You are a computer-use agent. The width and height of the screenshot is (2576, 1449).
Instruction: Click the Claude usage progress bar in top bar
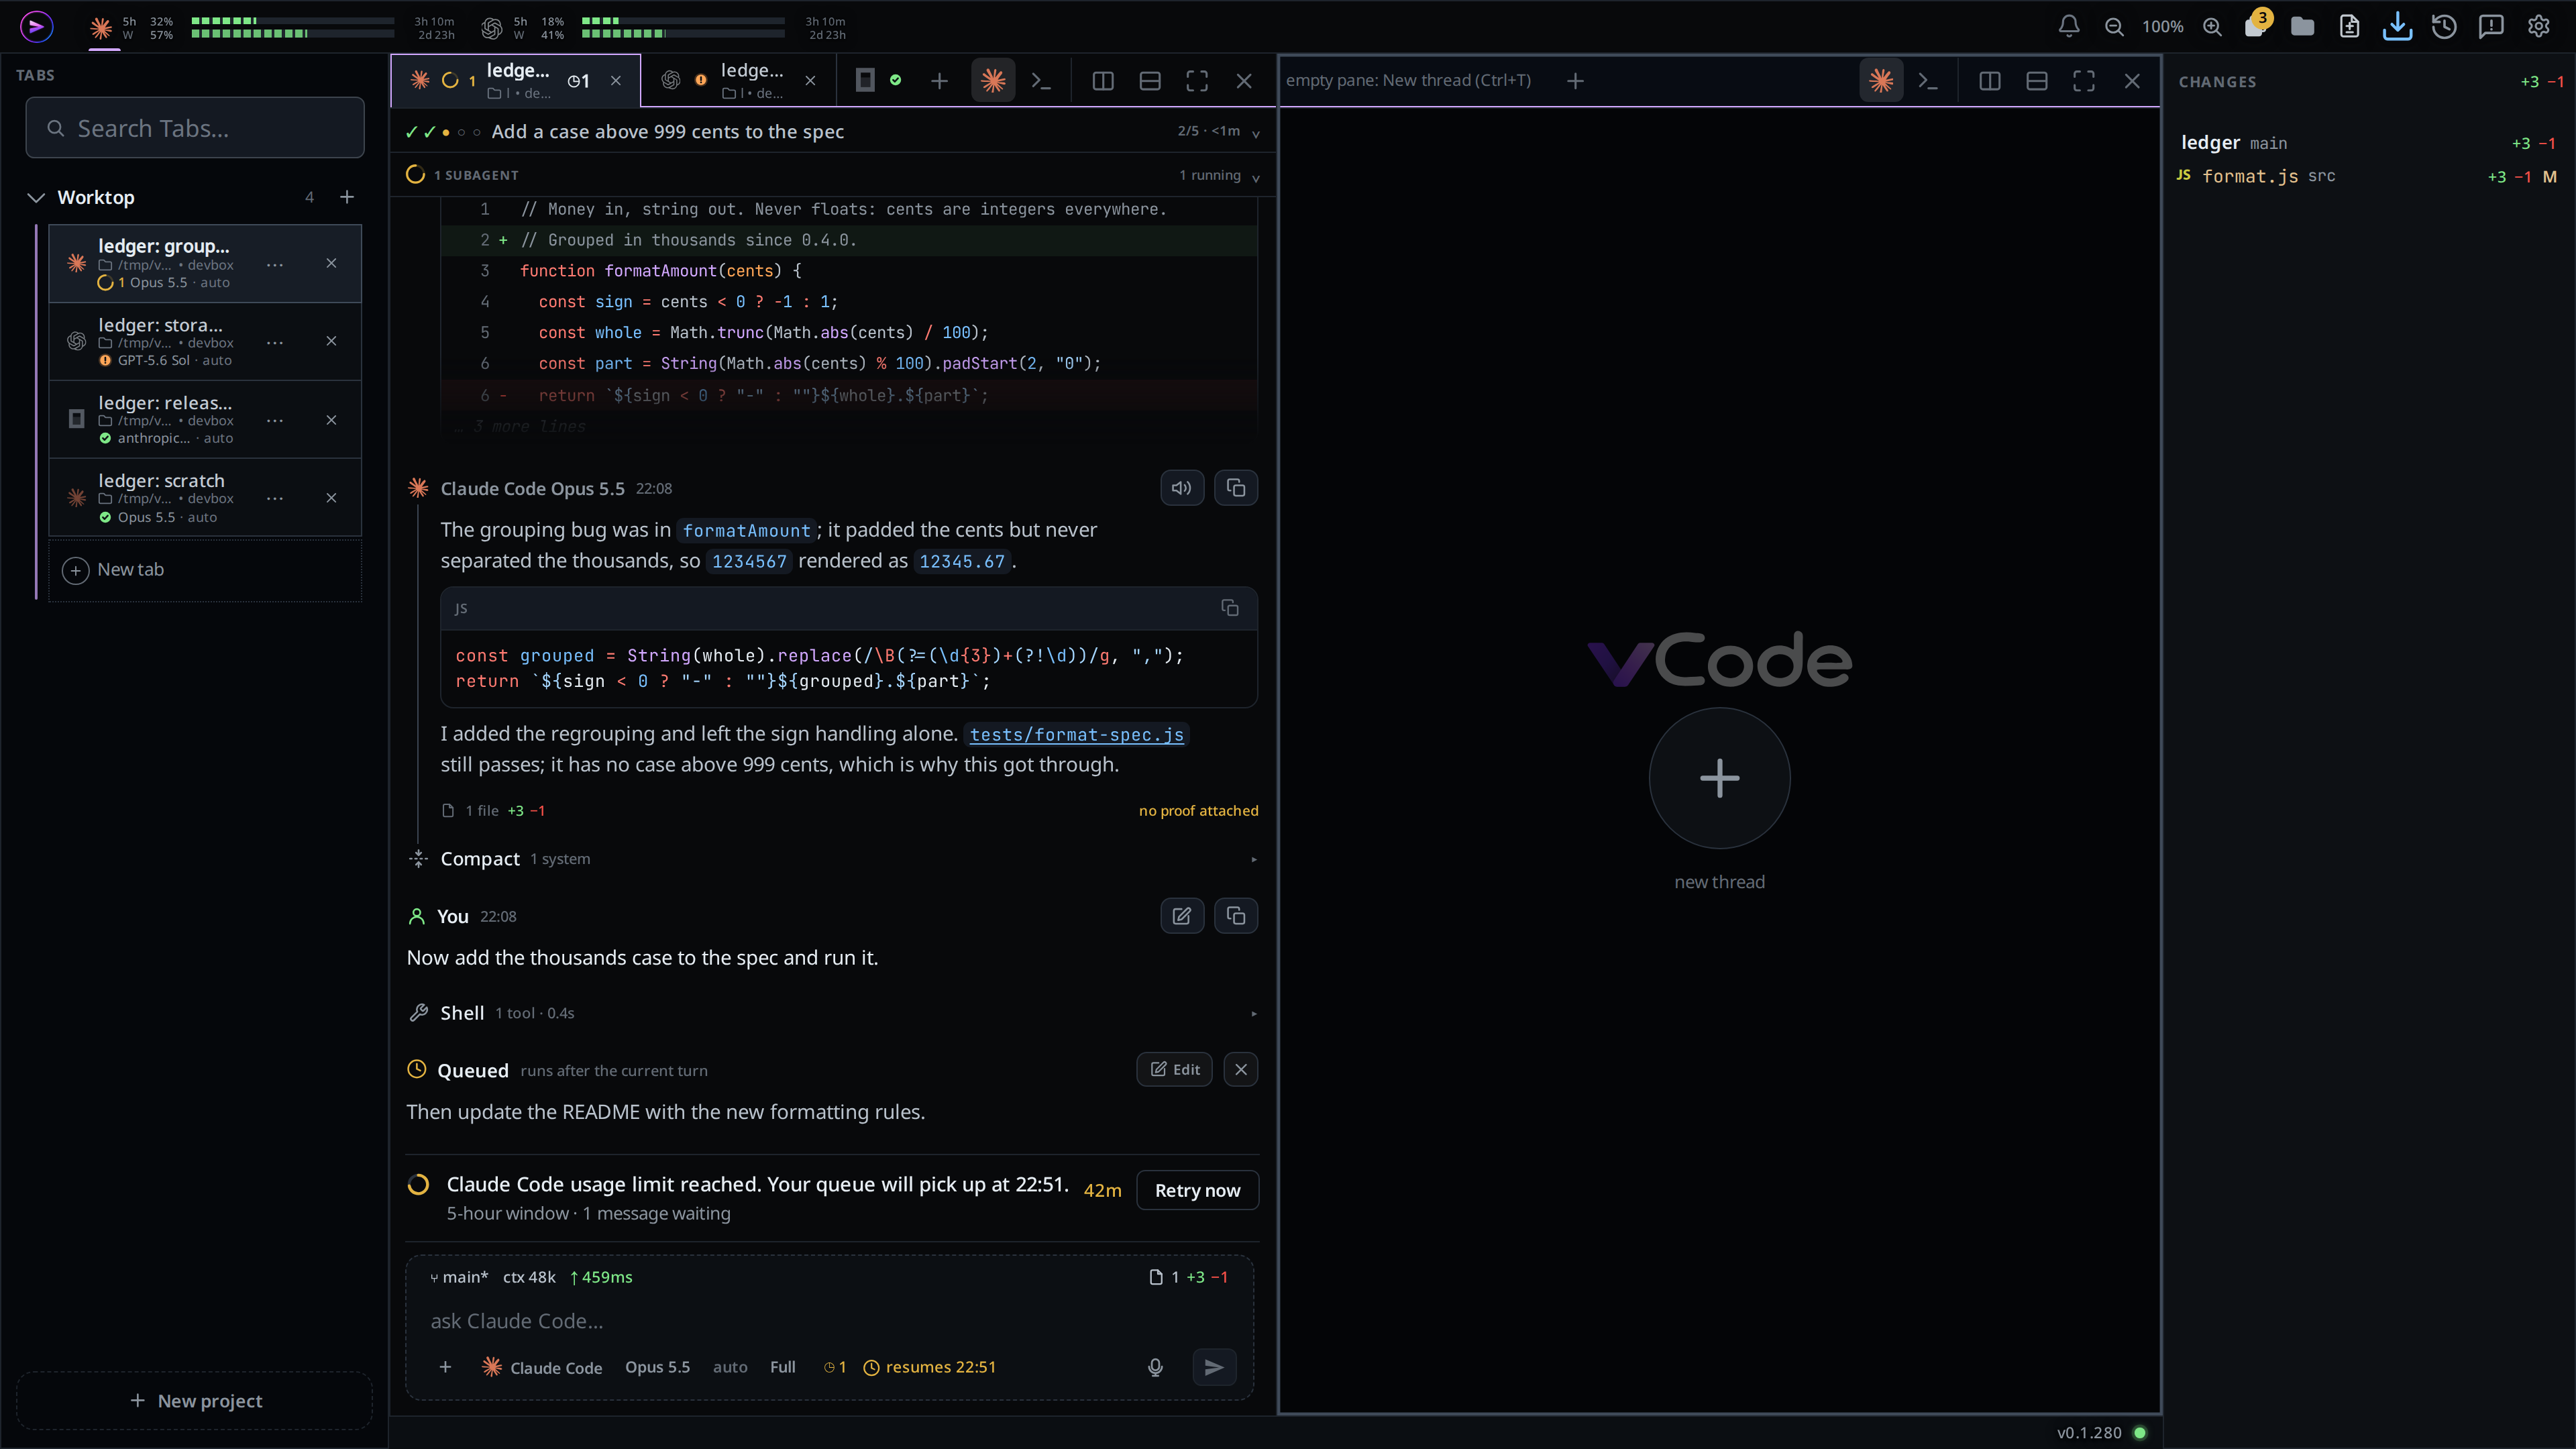click(x=292, y=27)
